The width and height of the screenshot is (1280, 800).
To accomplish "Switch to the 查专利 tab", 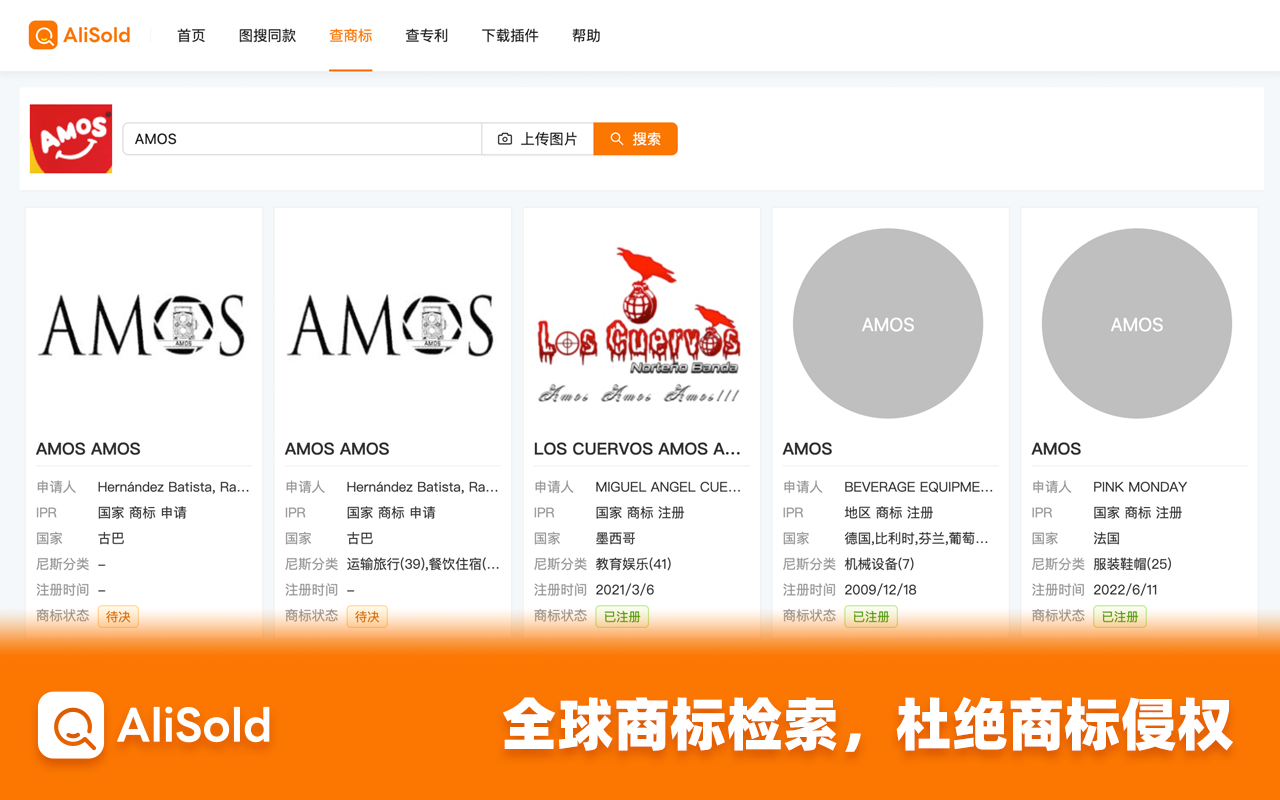I will [x=427, y=35].
